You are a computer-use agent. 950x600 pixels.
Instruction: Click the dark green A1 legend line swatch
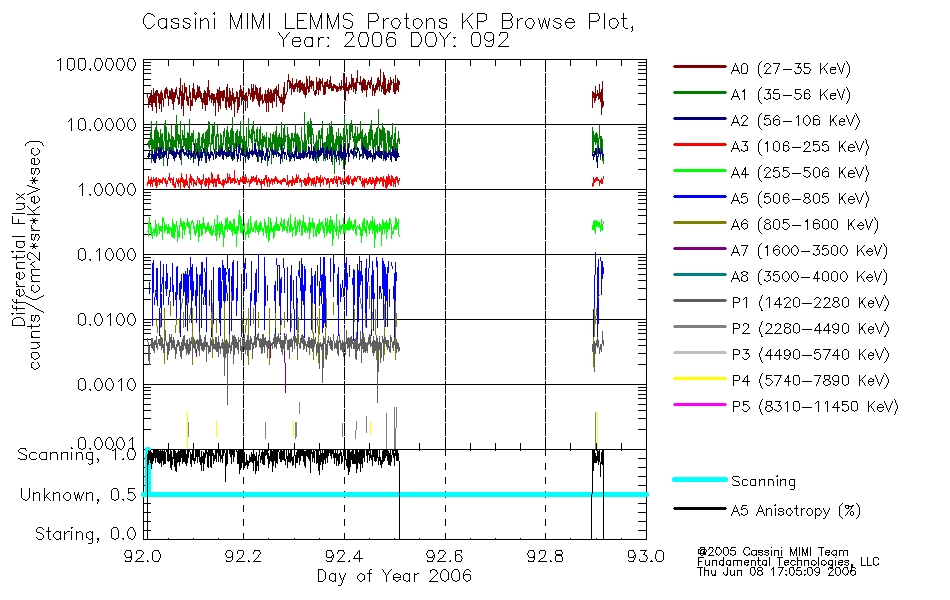coord(700,93)
